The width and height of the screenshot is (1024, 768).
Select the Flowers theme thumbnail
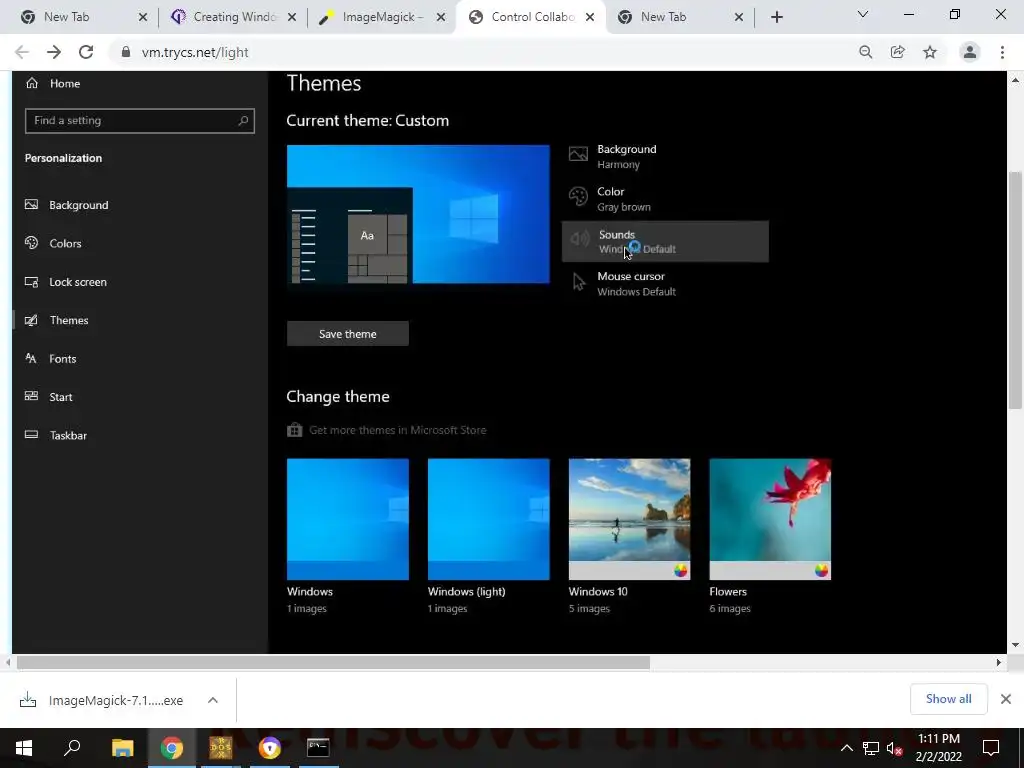tap(770, 519)
